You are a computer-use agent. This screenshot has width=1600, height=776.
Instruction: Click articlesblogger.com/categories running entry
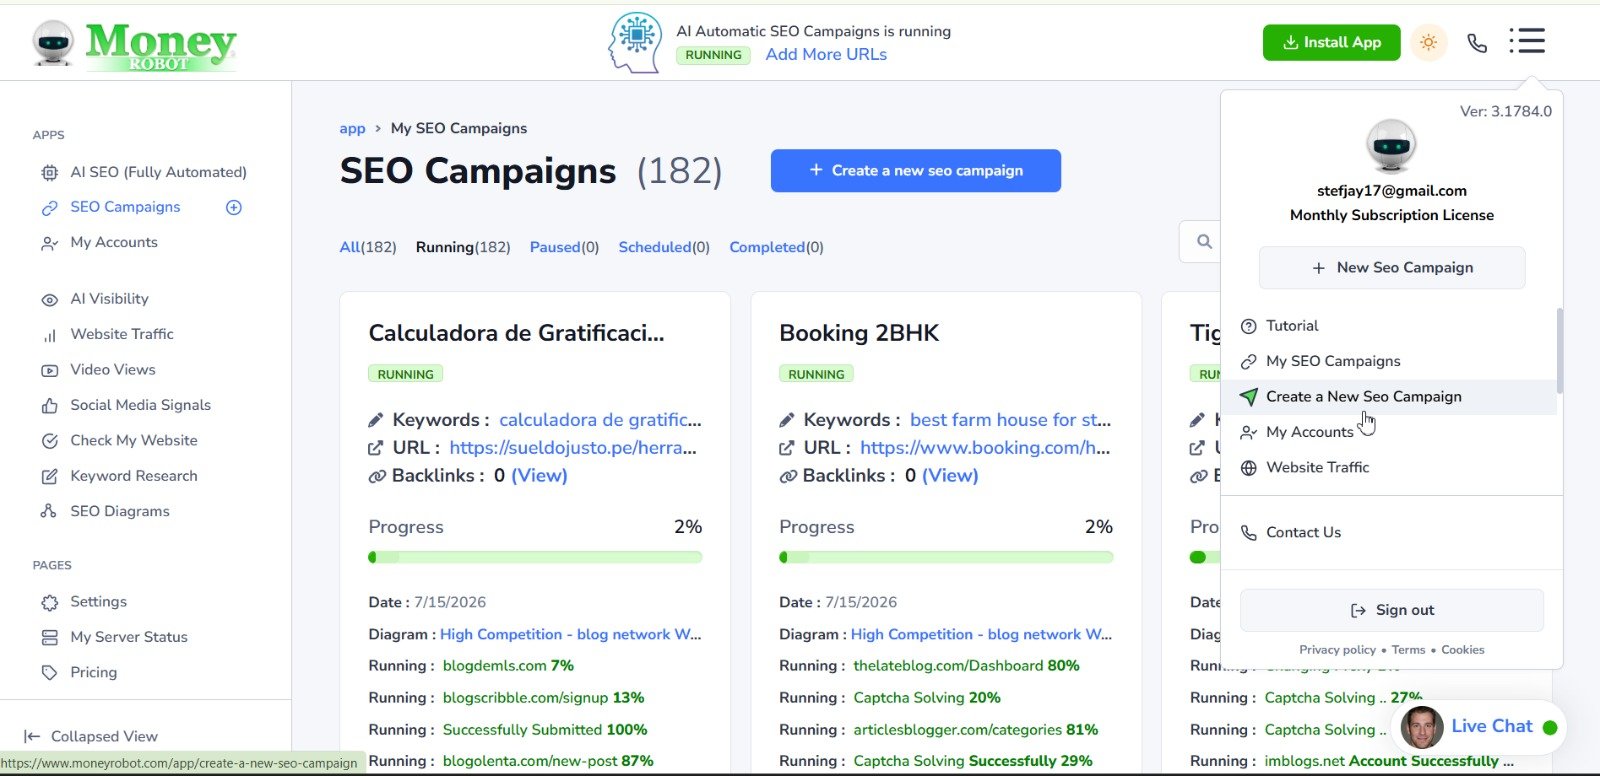975,730
